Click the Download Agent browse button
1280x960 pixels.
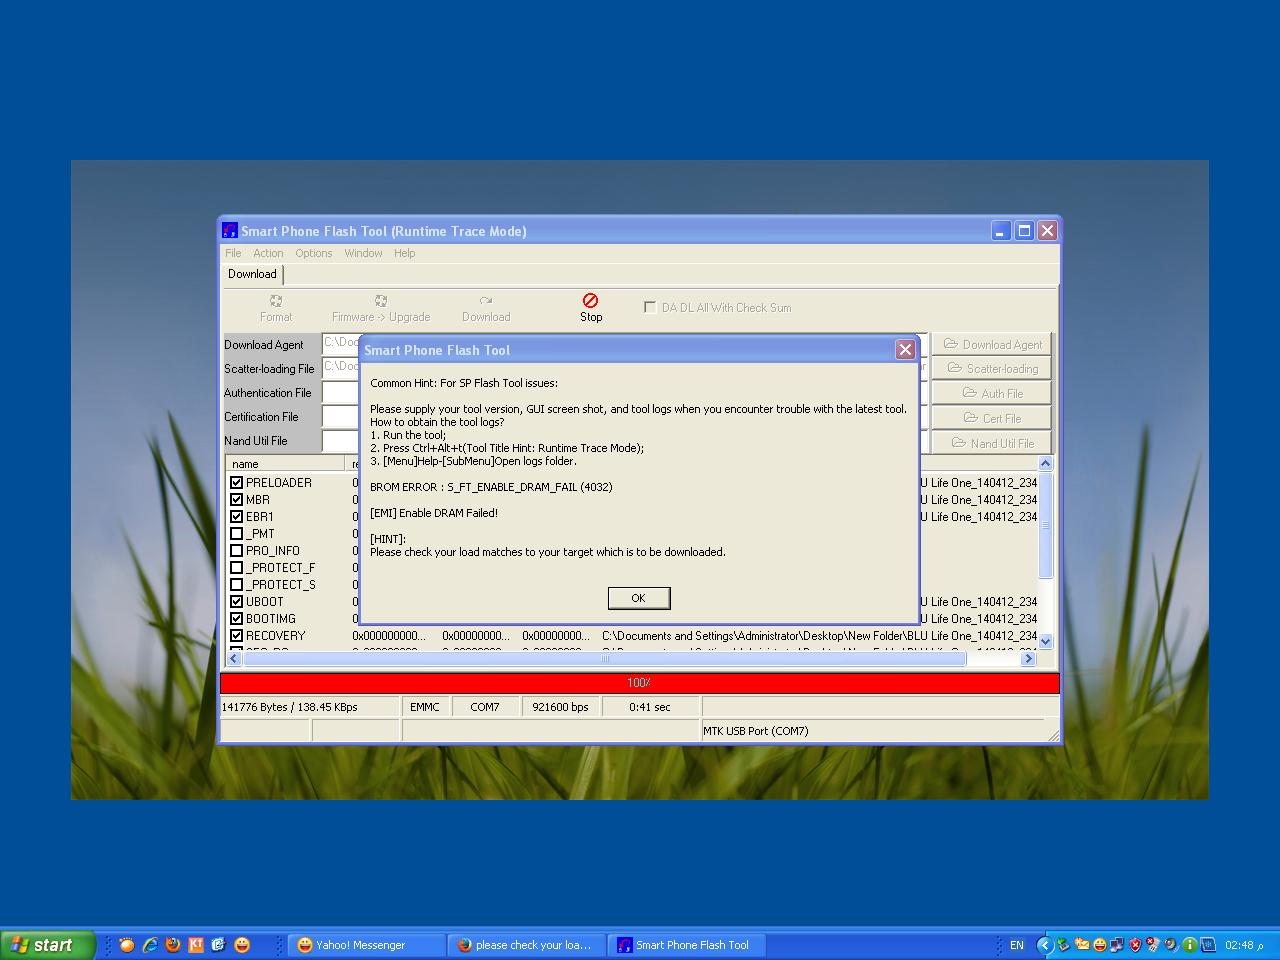coord(992,344)
